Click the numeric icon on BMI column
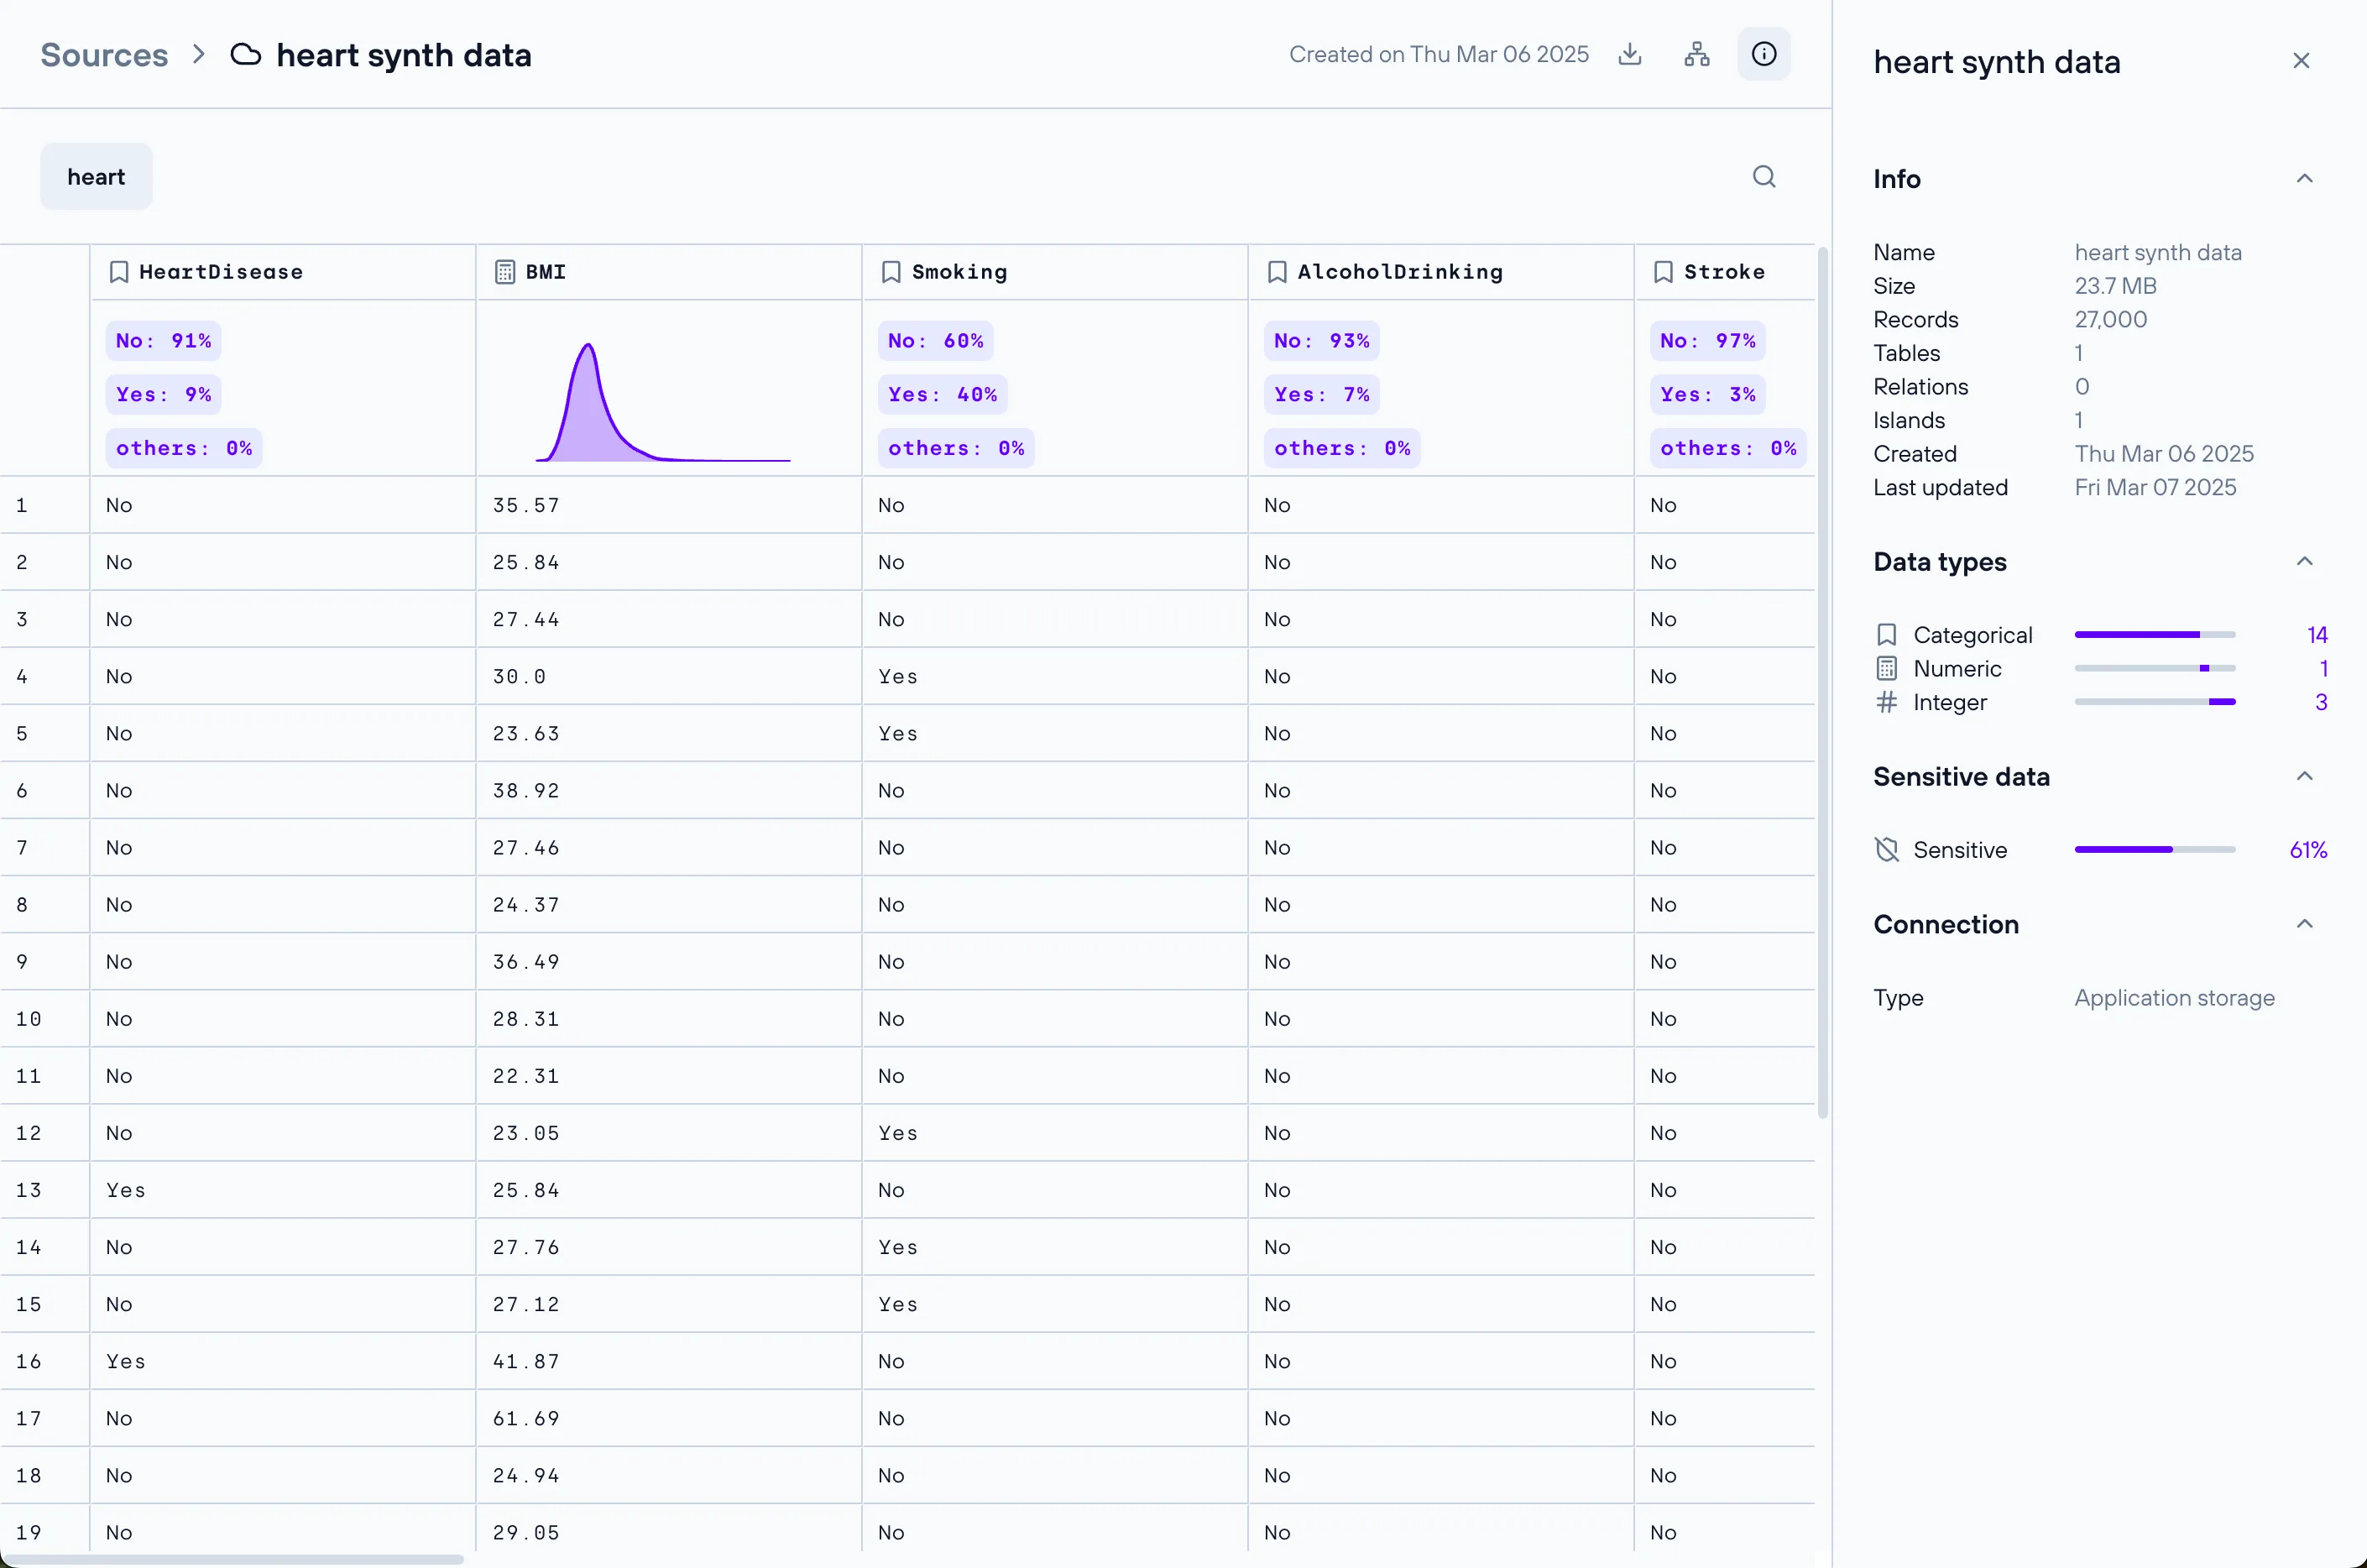Viewport: 2367px width, 1568px height. 505,272
